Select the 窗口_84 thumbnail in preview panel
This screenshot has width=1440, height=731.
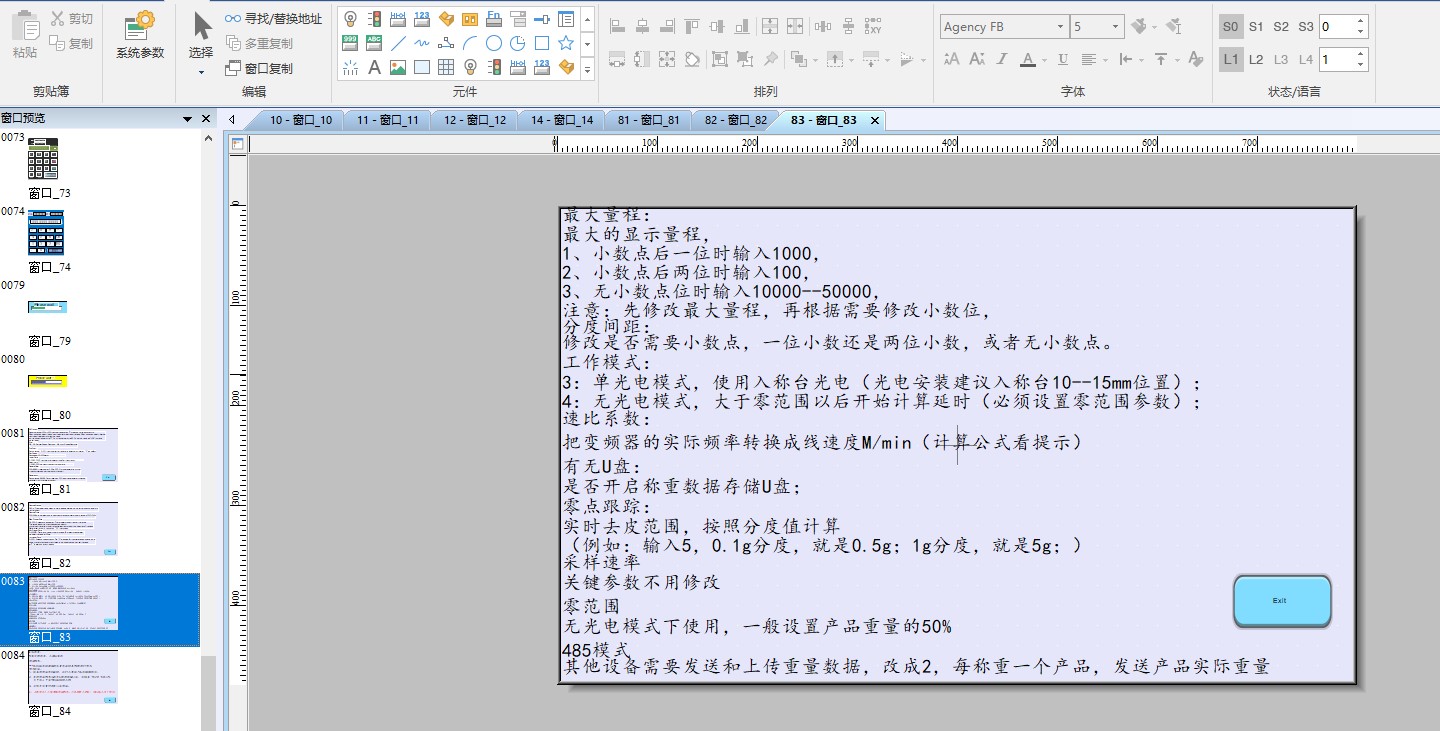[72, 675]
